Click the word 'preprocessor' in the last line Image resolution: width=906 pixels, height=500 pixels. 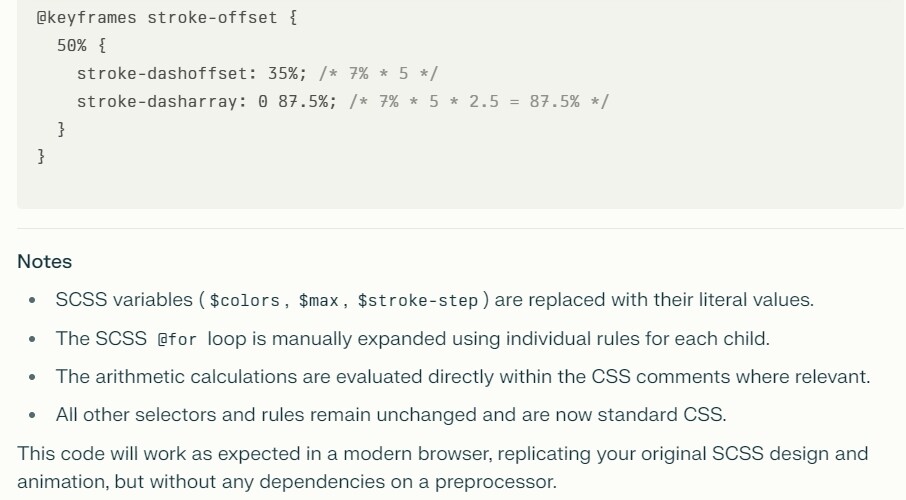pyautogui.click(x=495, y=482)
